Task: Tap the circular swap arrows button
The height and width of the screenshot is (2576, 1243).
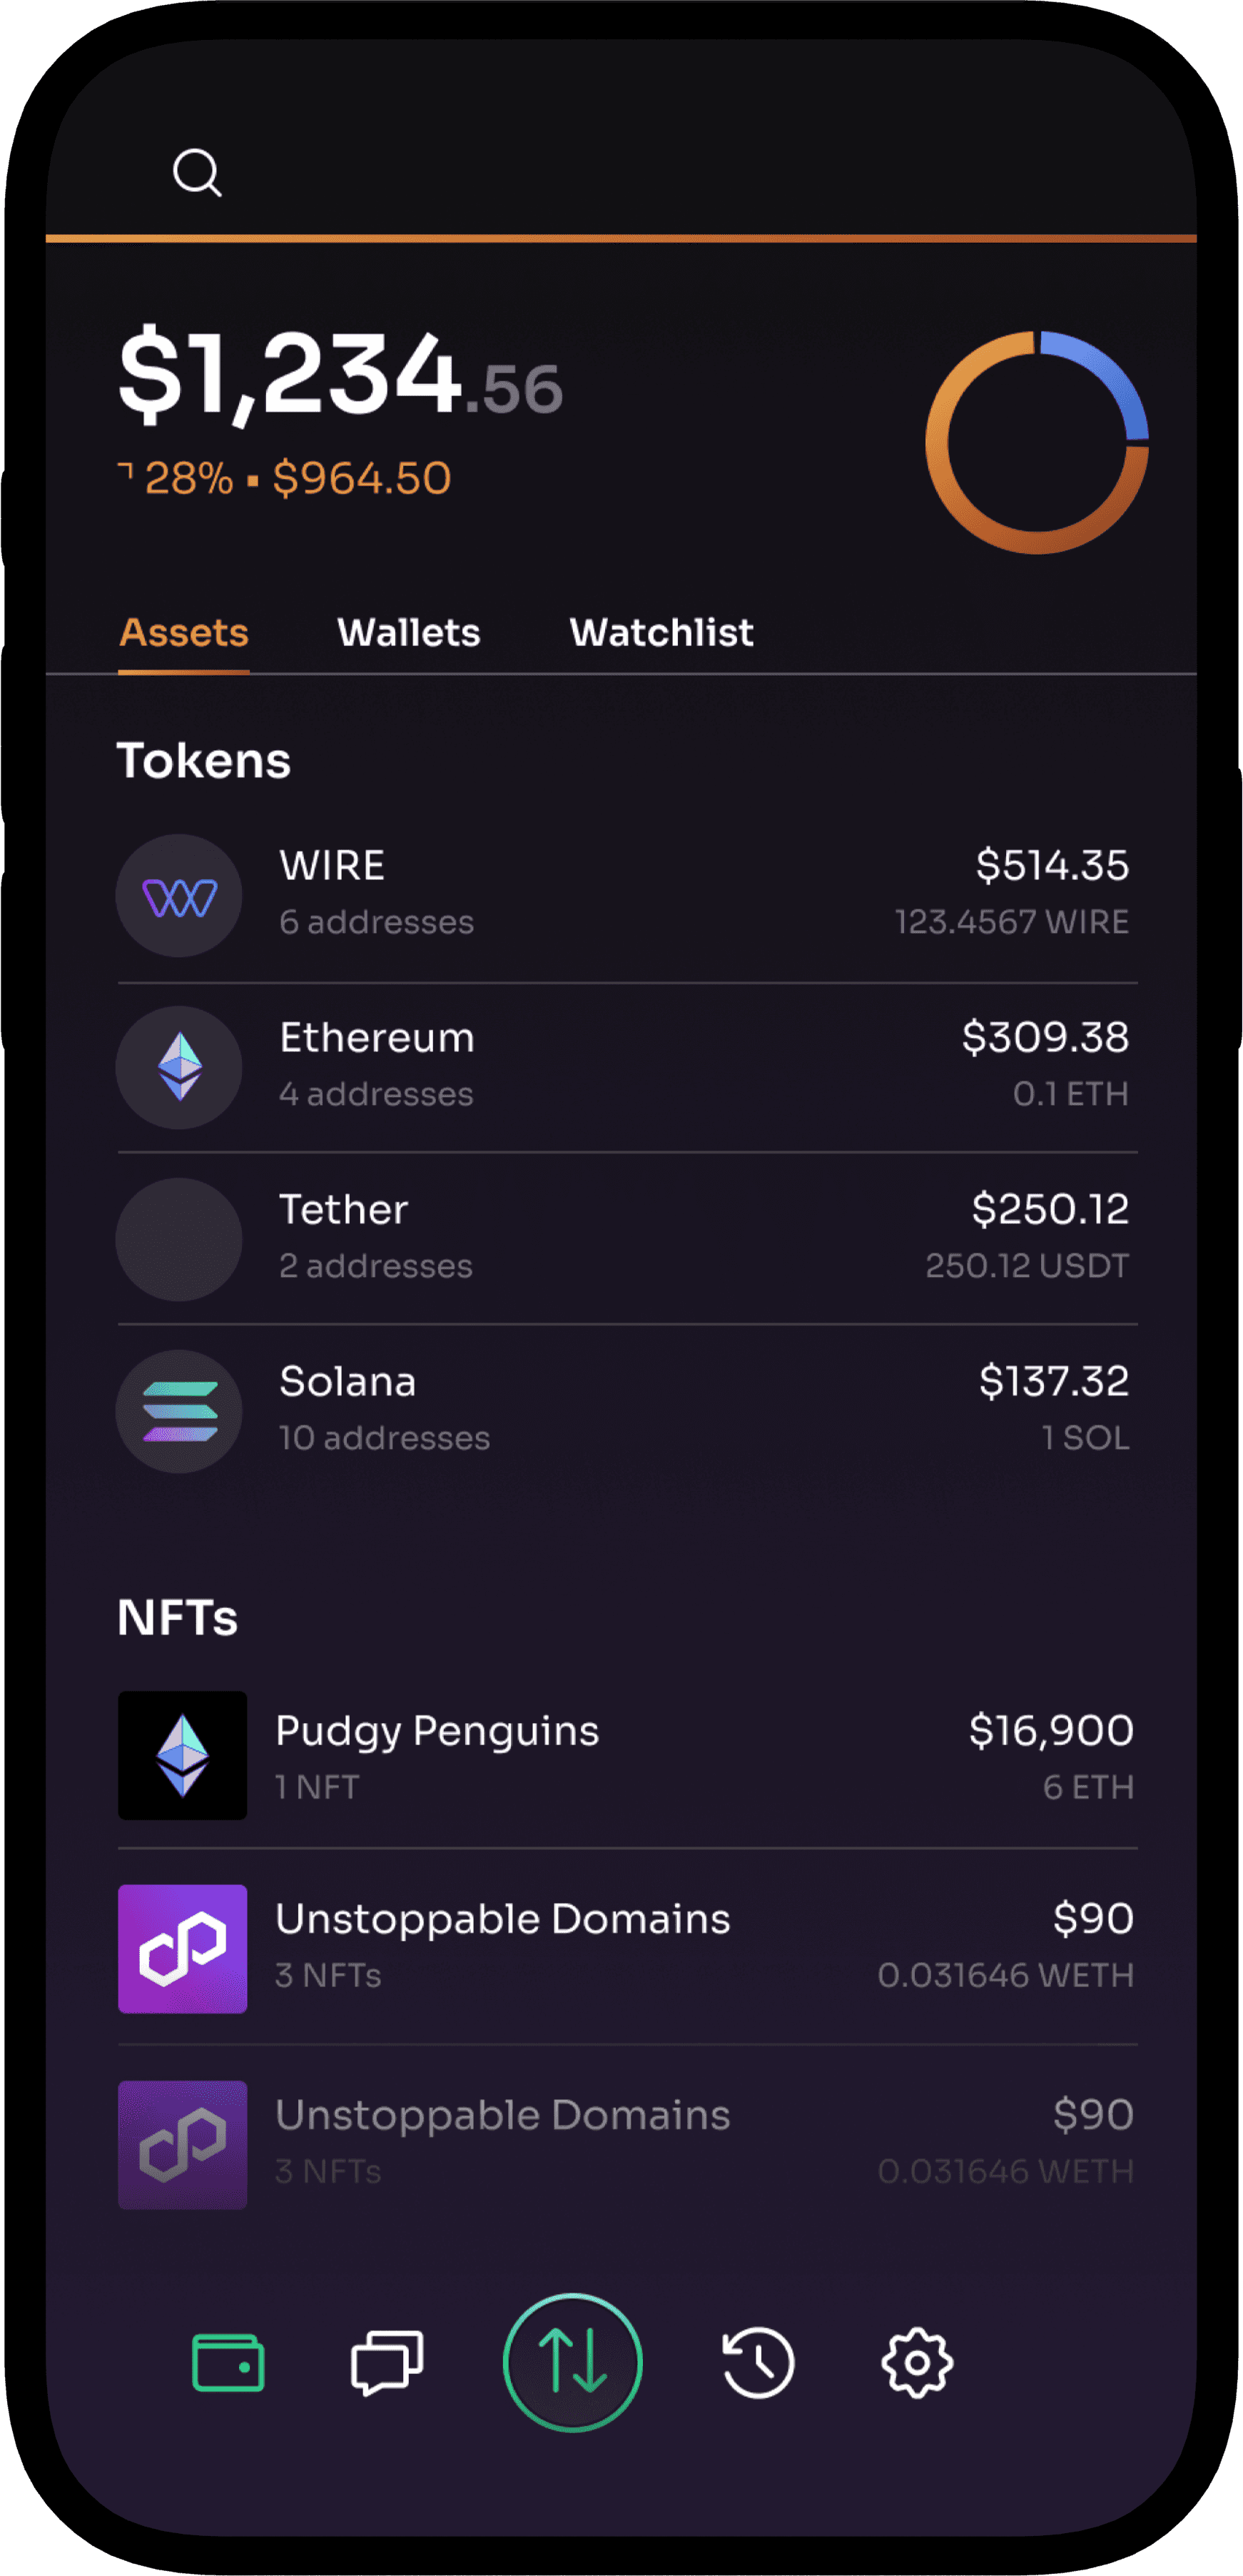Action: (x=572, y=2362)
